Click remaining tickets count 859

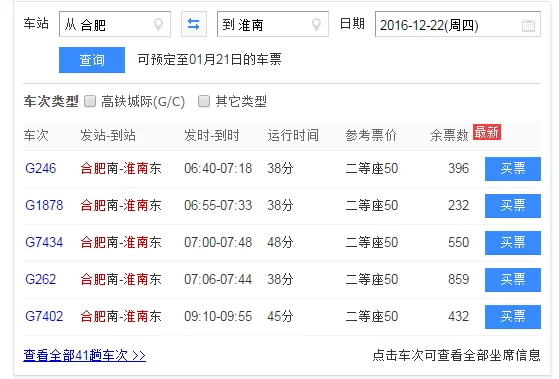(458, 279)
